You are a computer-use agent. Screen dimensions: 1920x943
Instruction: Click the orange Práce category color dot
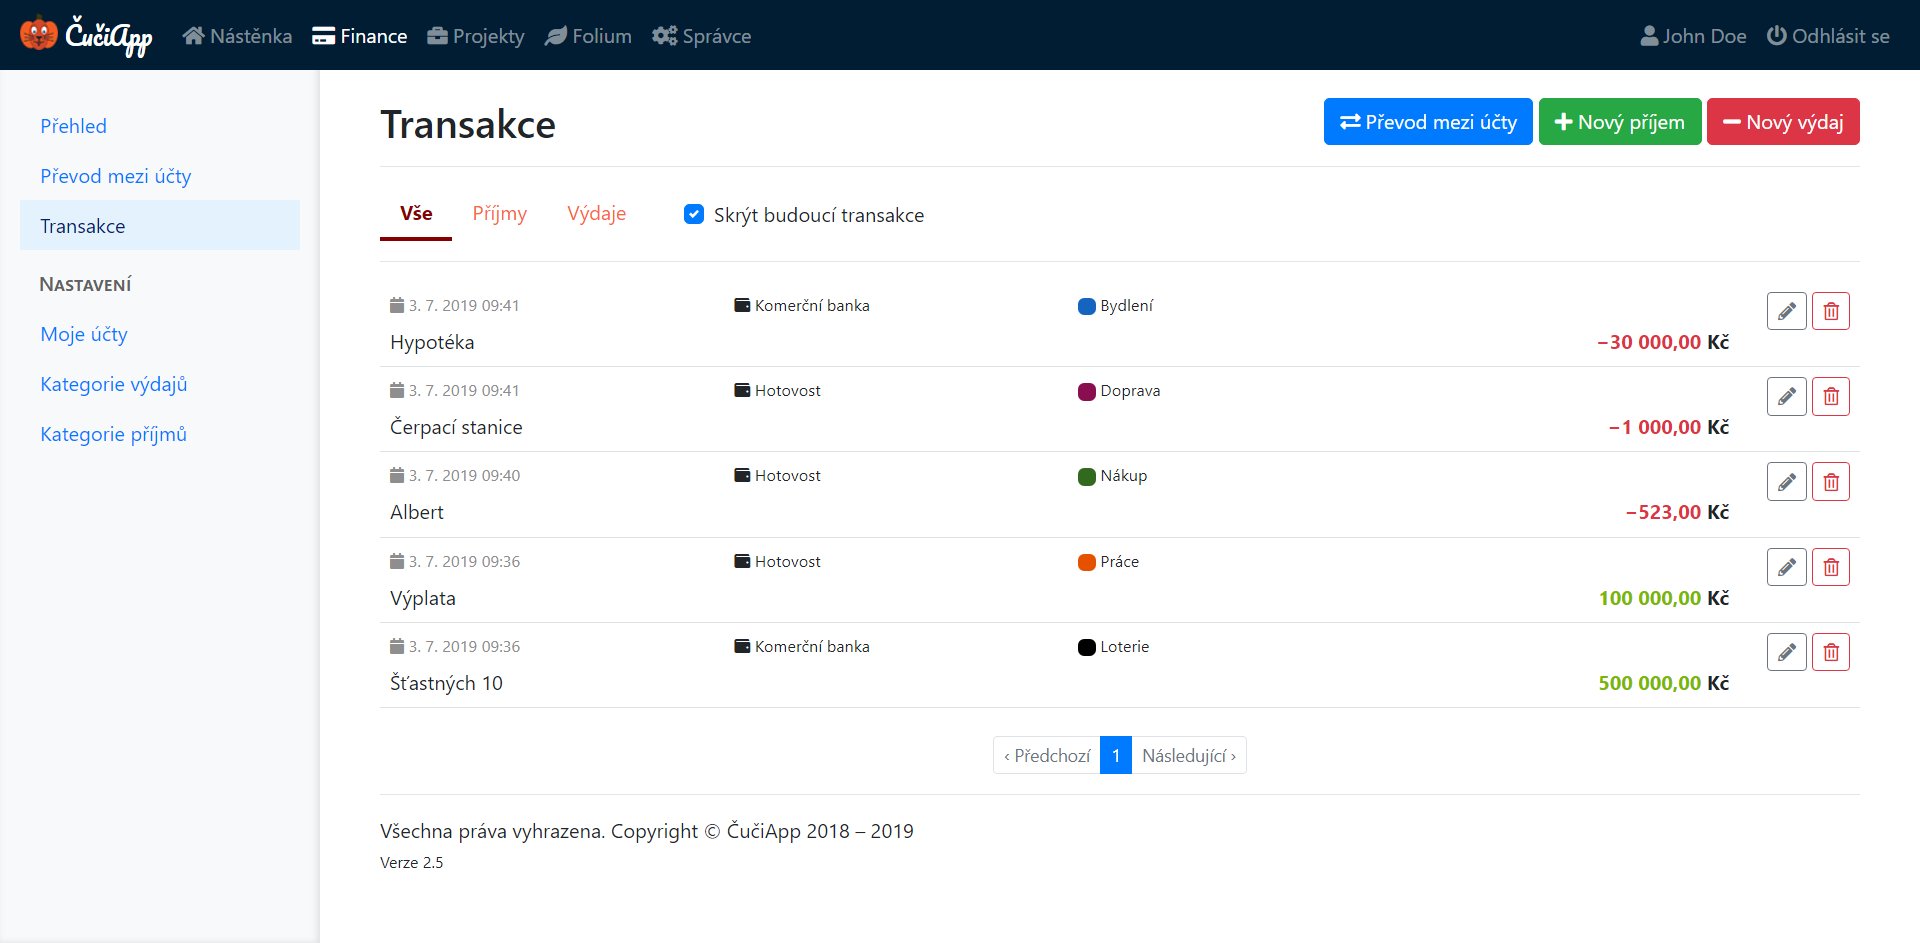point(1087,562)
